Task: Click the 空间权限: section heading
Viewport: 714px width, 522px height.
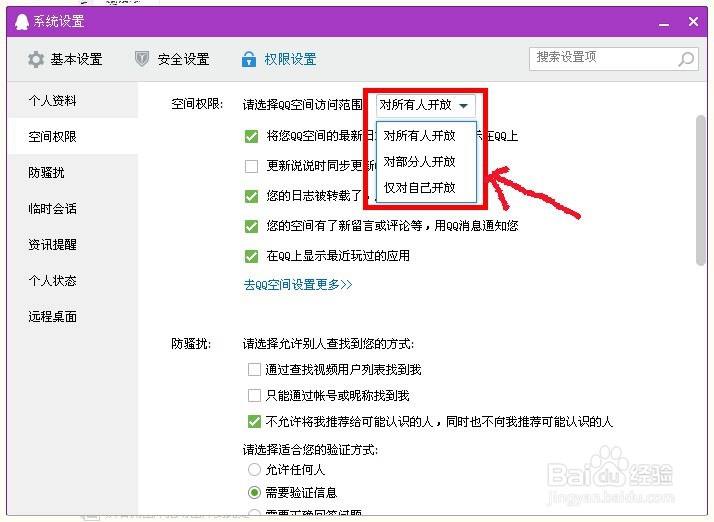Action: click(x=197, y=104)
